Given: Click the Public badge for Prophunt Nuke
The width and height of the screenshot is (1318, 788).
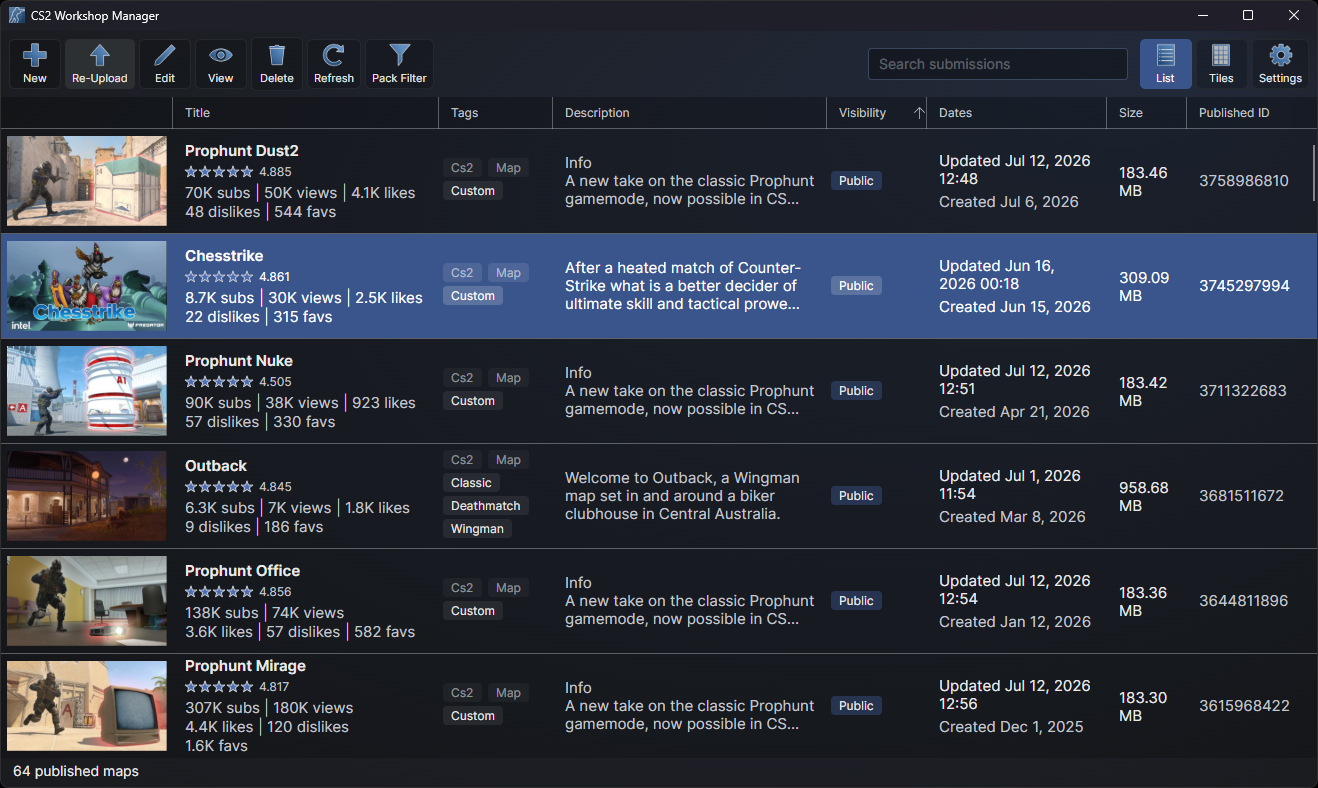Looking at the screenshot, I should (856, 391).
